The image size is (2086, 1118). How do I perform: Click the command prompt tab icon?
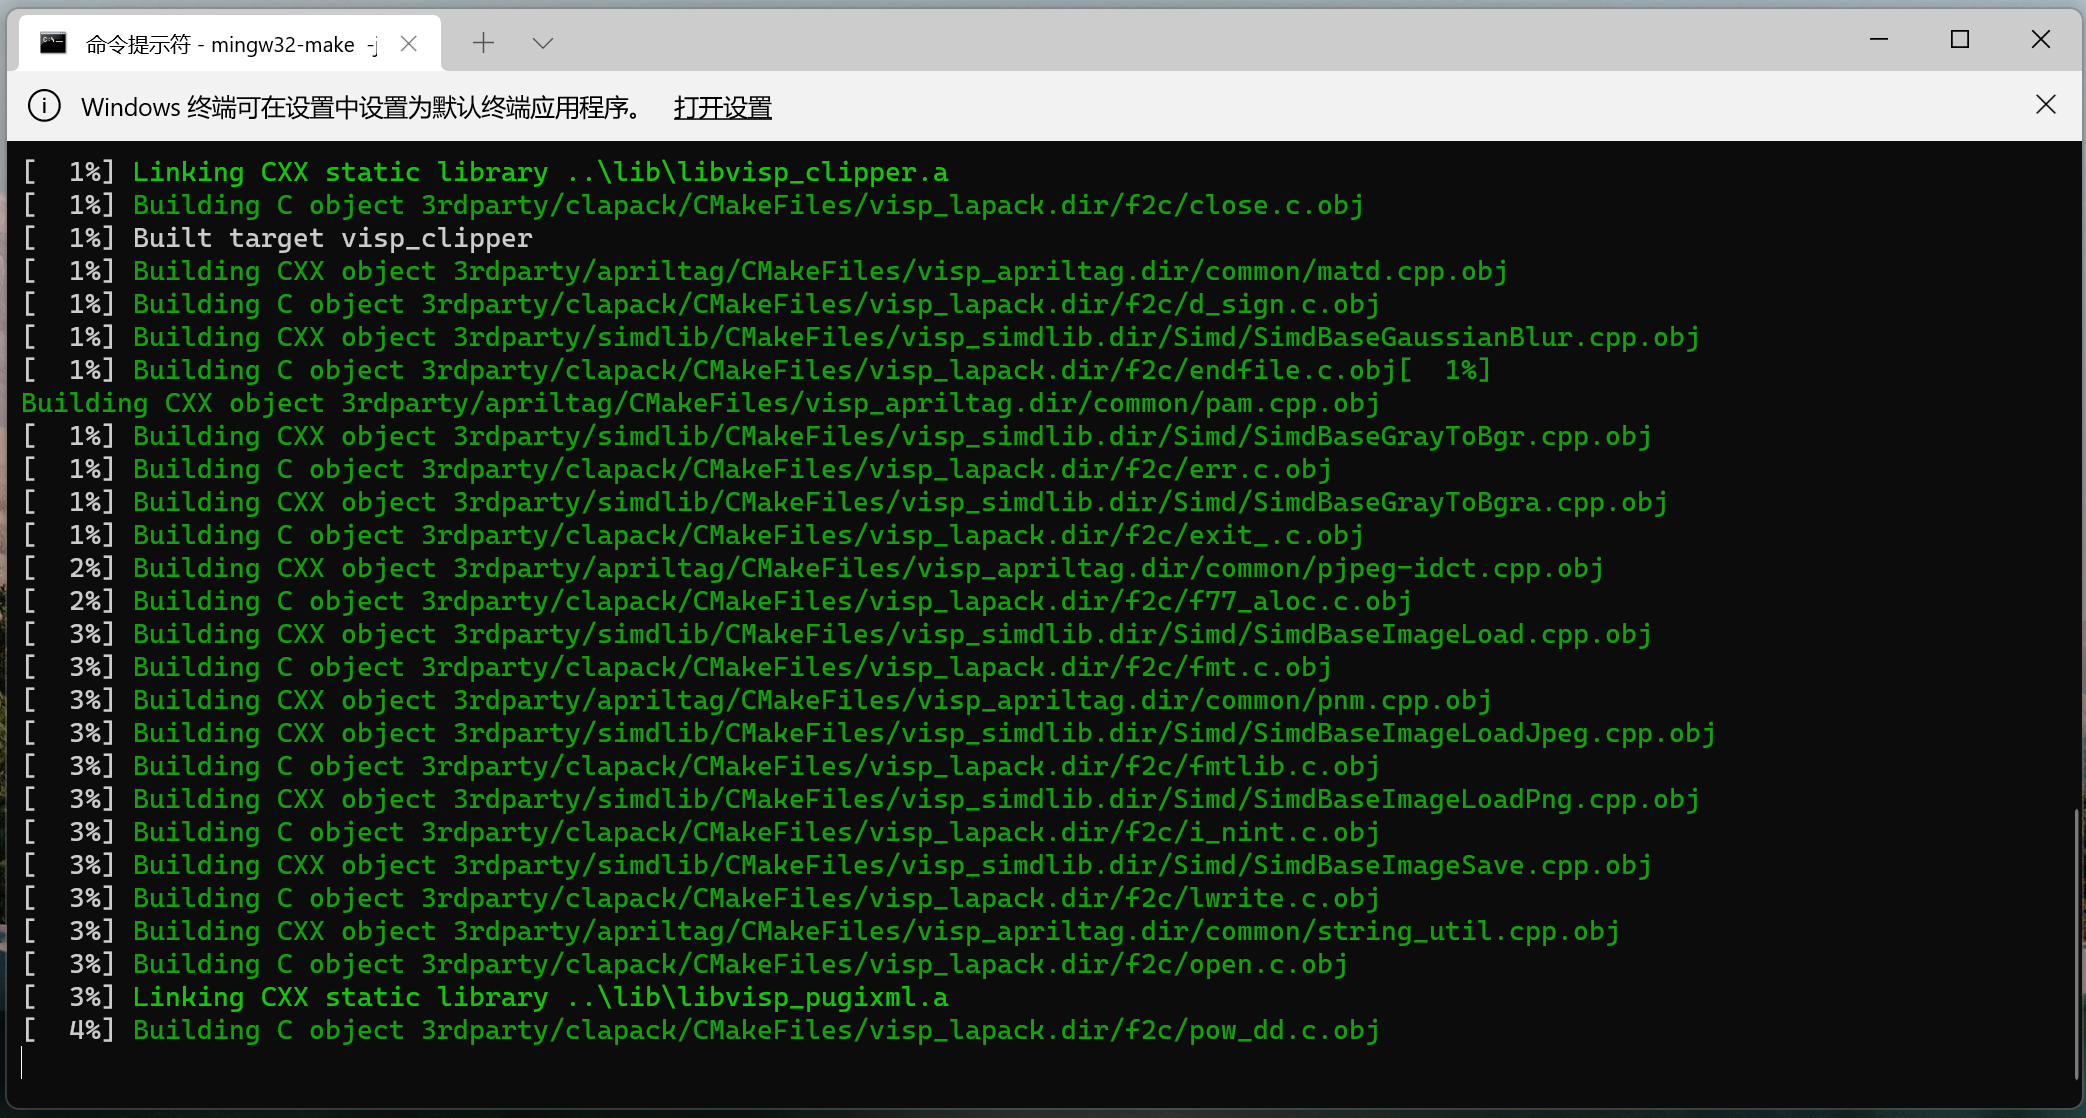[x=53, y=43]
